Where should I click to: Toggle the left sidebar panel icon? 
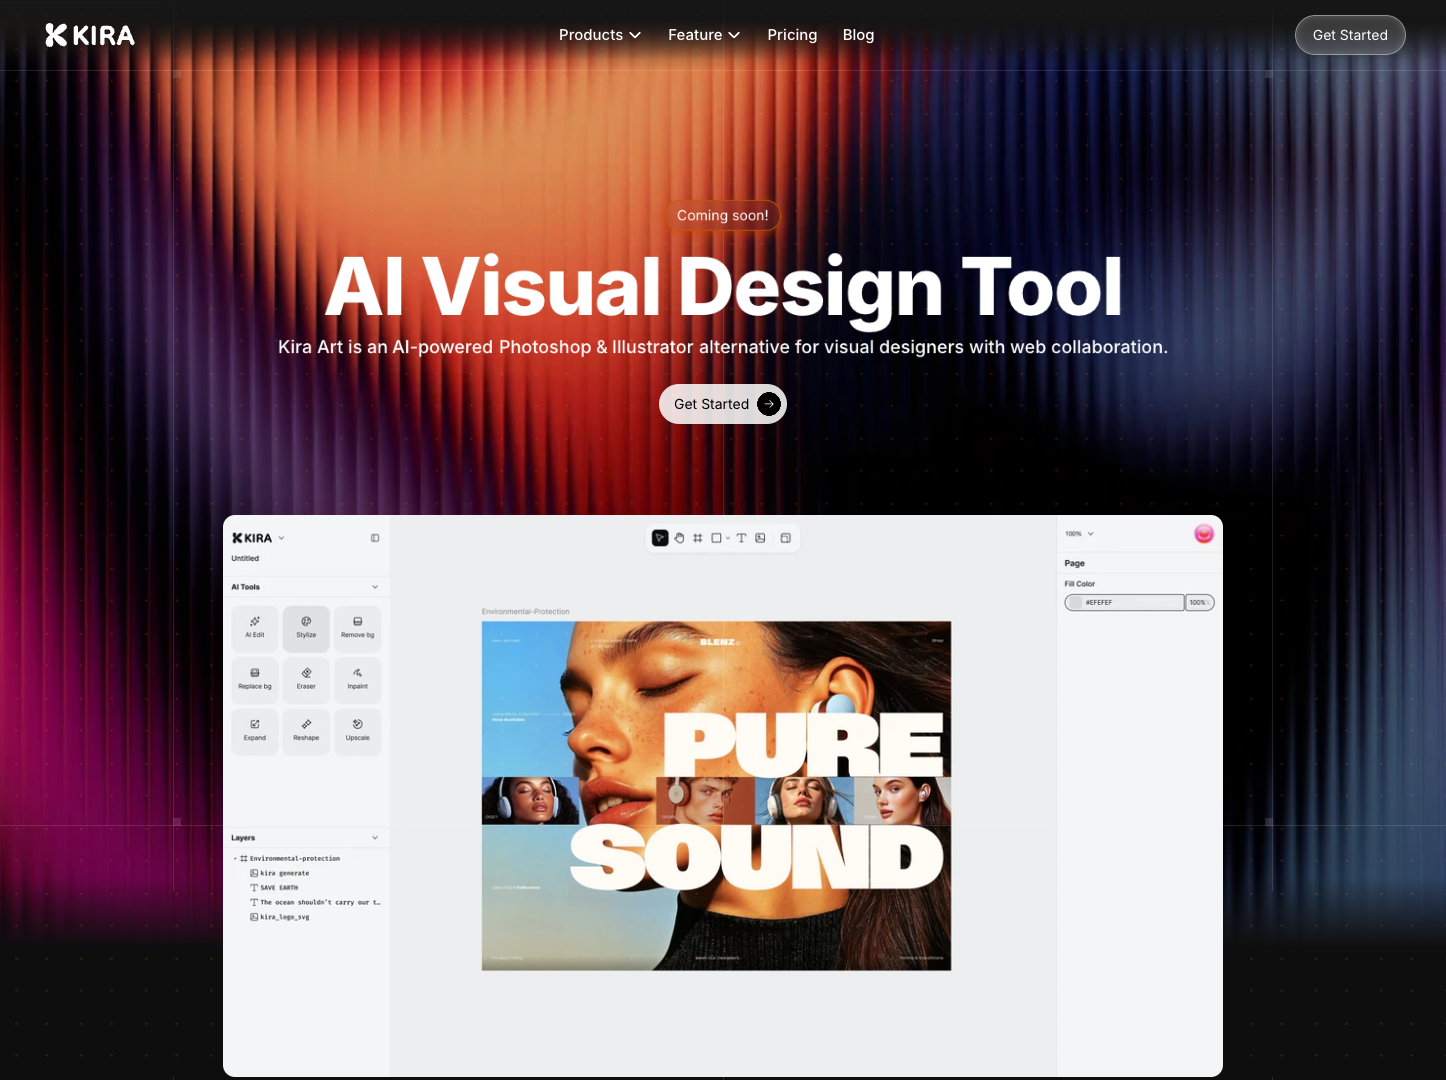pyautogui.click(x=375, y=538)
